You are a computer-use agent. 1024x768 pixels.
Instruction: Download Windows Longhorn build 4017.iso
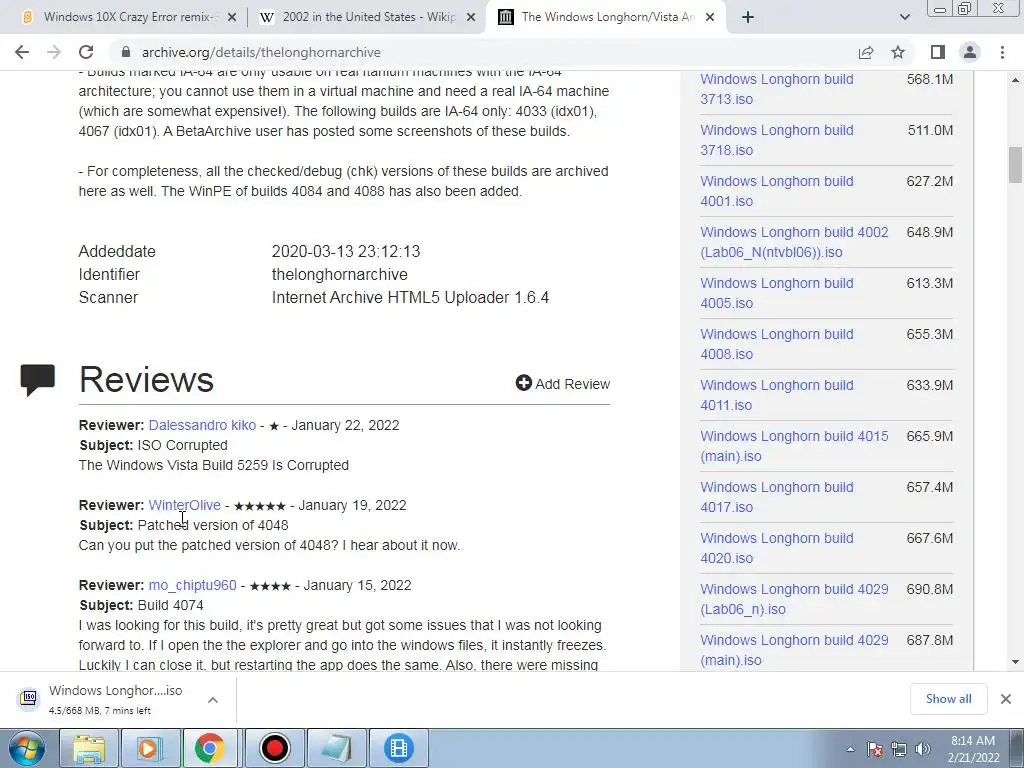click(x=776, y=496)
